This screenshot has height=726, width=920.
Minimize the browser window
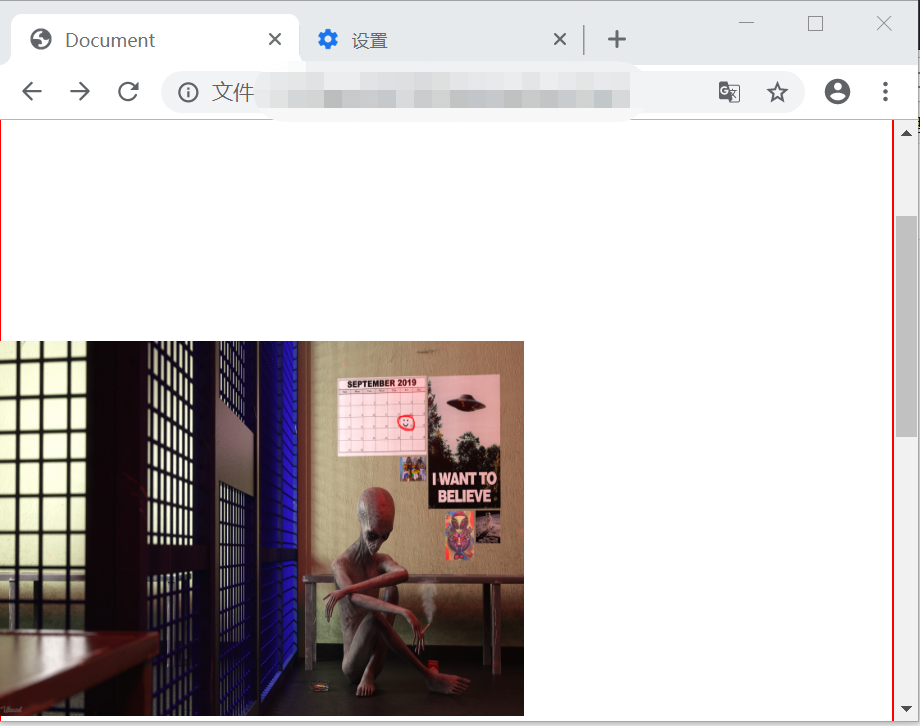click(x=746, y=23)
